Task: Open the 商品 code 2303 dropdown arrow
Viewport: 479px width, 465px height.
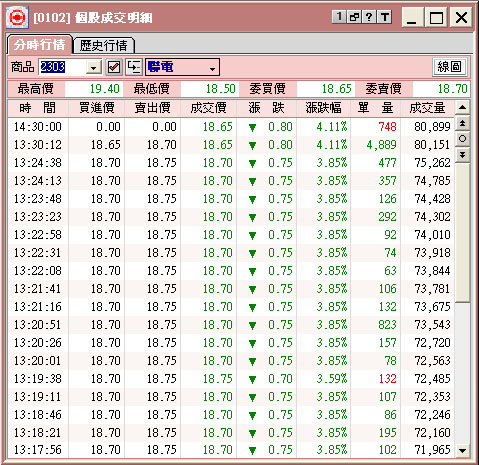Action: point(94,68)
